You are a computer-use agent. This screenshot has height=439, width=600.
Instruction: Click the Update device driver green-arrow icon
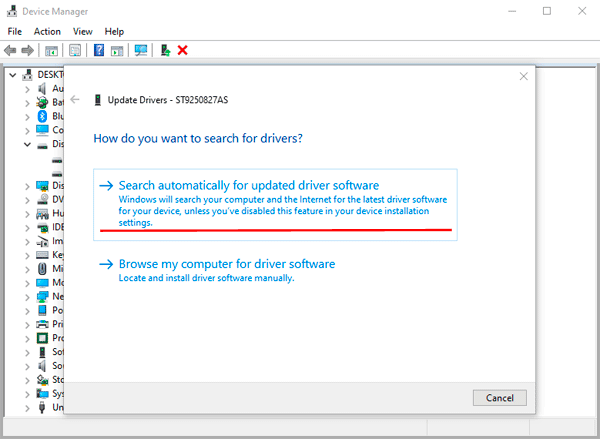pos(165,50)
